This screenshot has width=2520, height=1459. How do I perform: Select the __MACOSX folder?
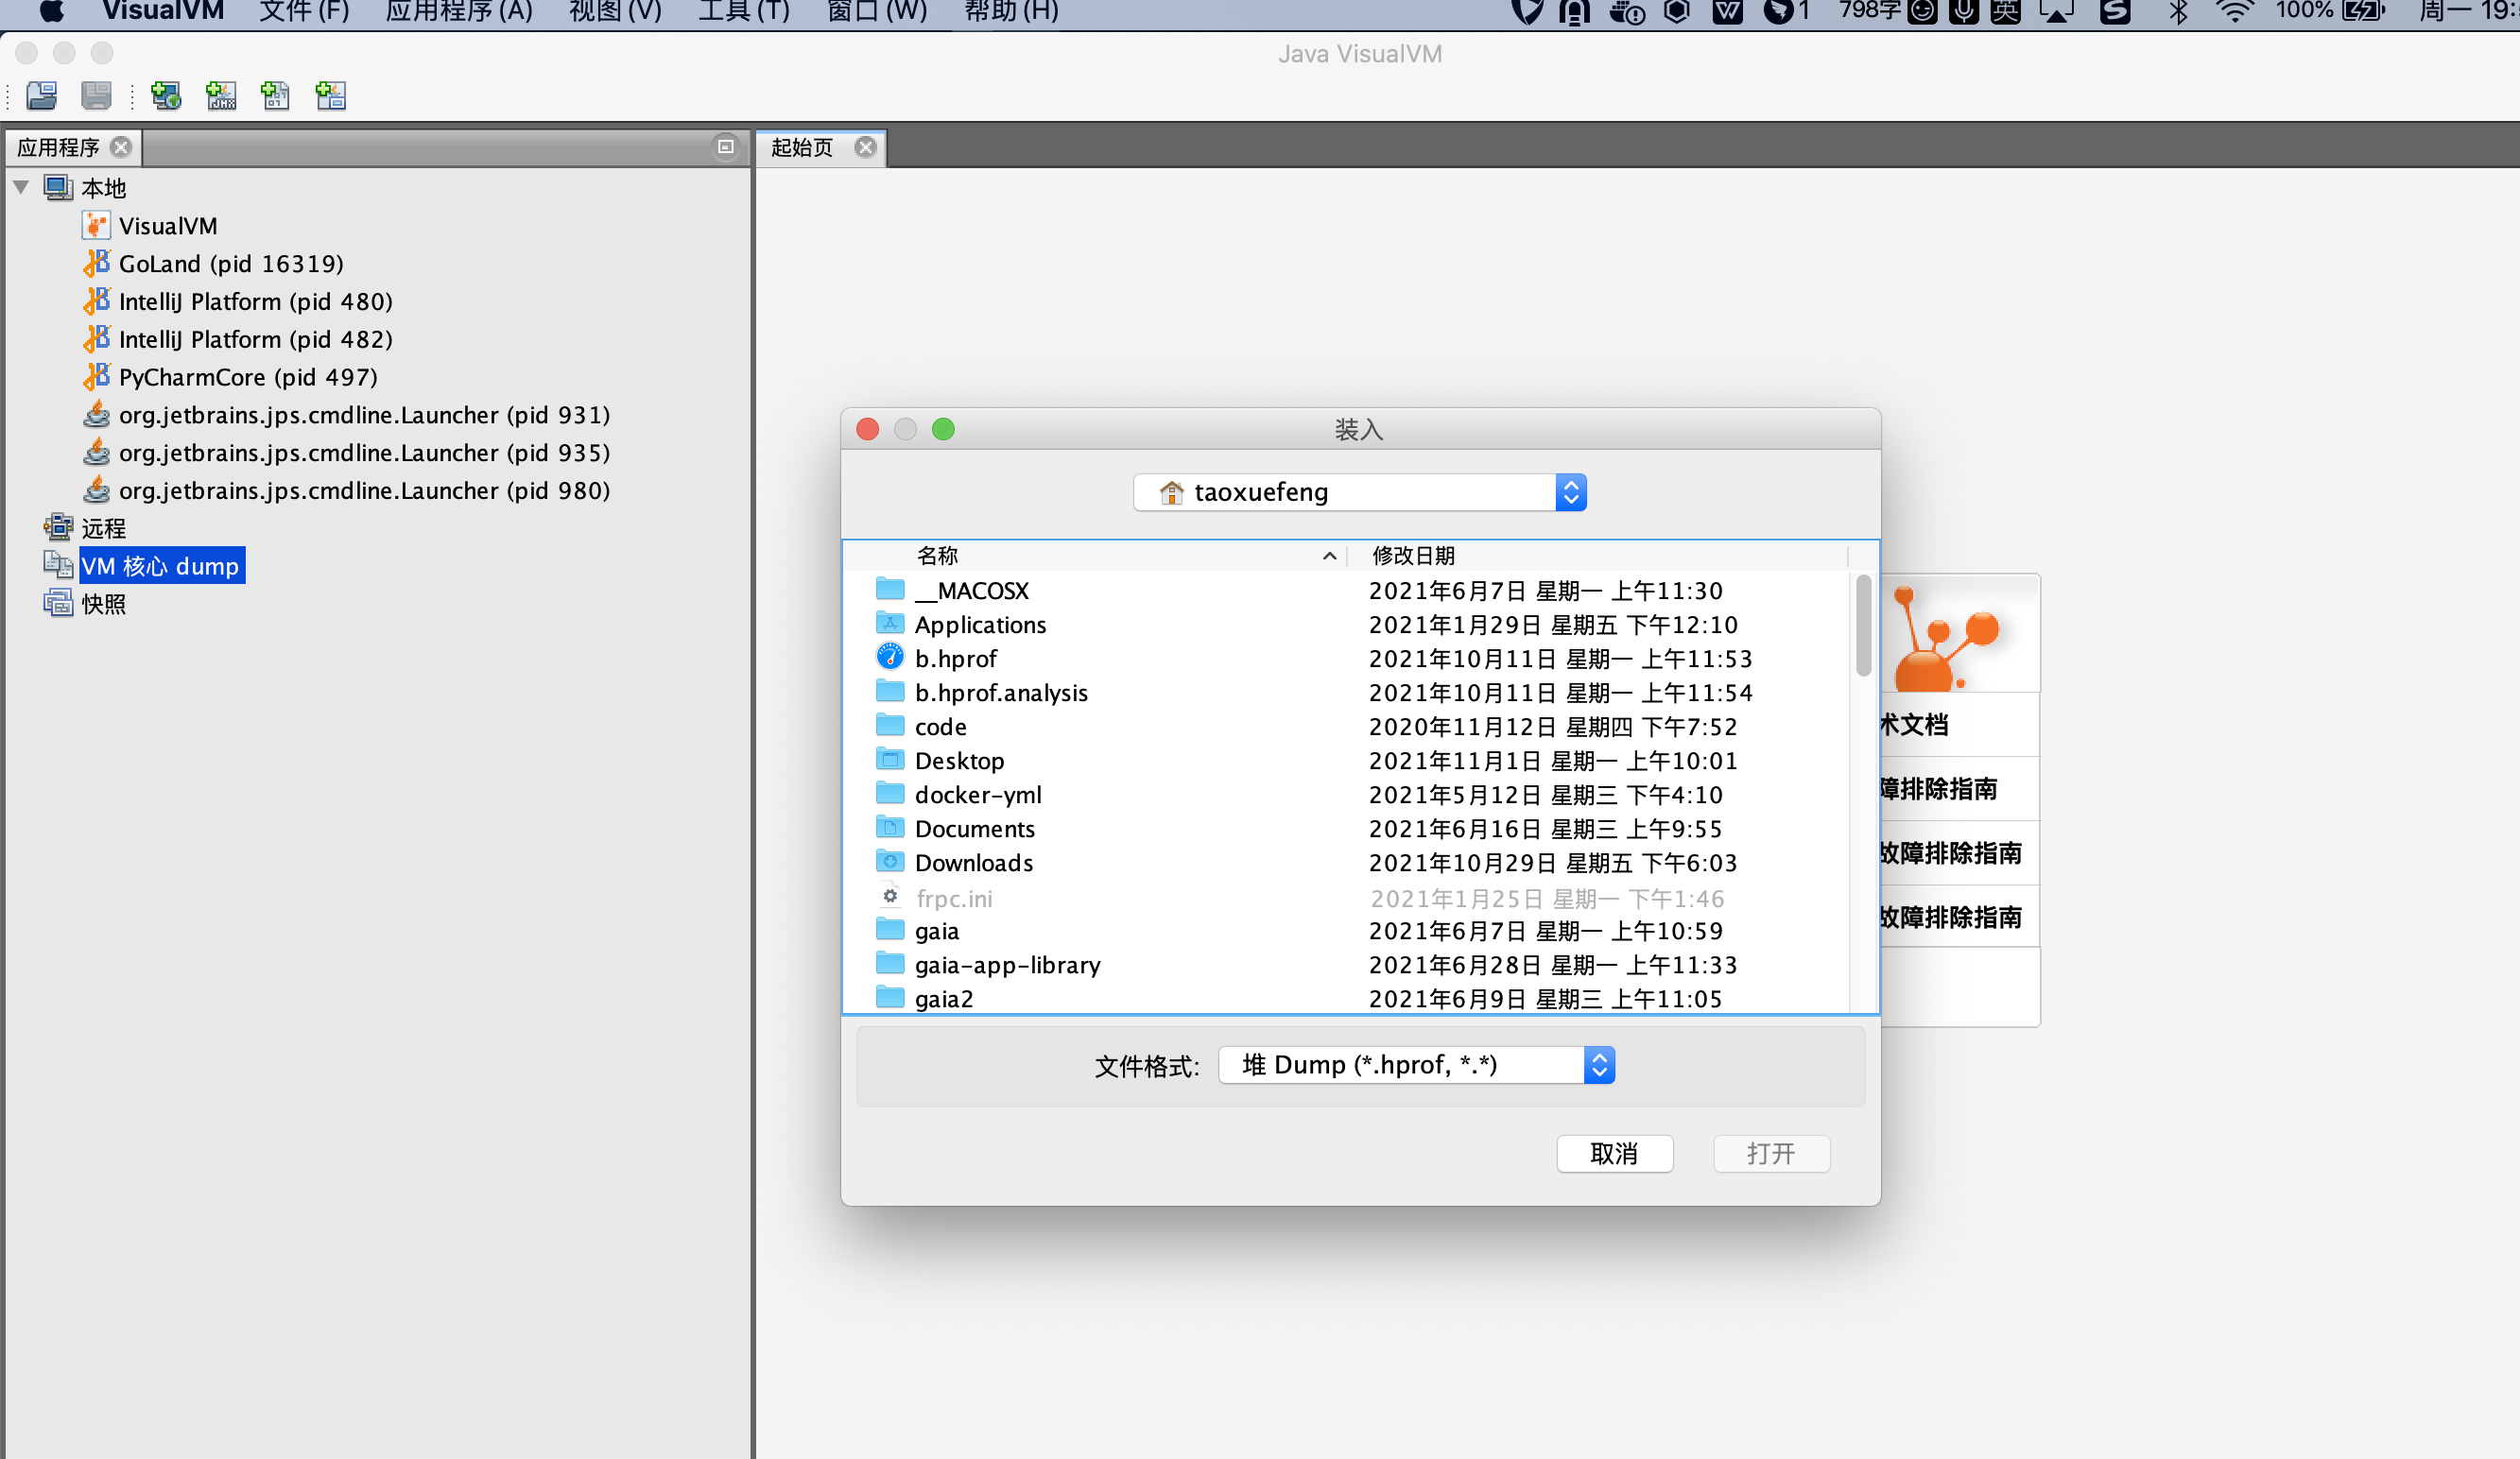pyautogui.click(x=1346, y=591)
